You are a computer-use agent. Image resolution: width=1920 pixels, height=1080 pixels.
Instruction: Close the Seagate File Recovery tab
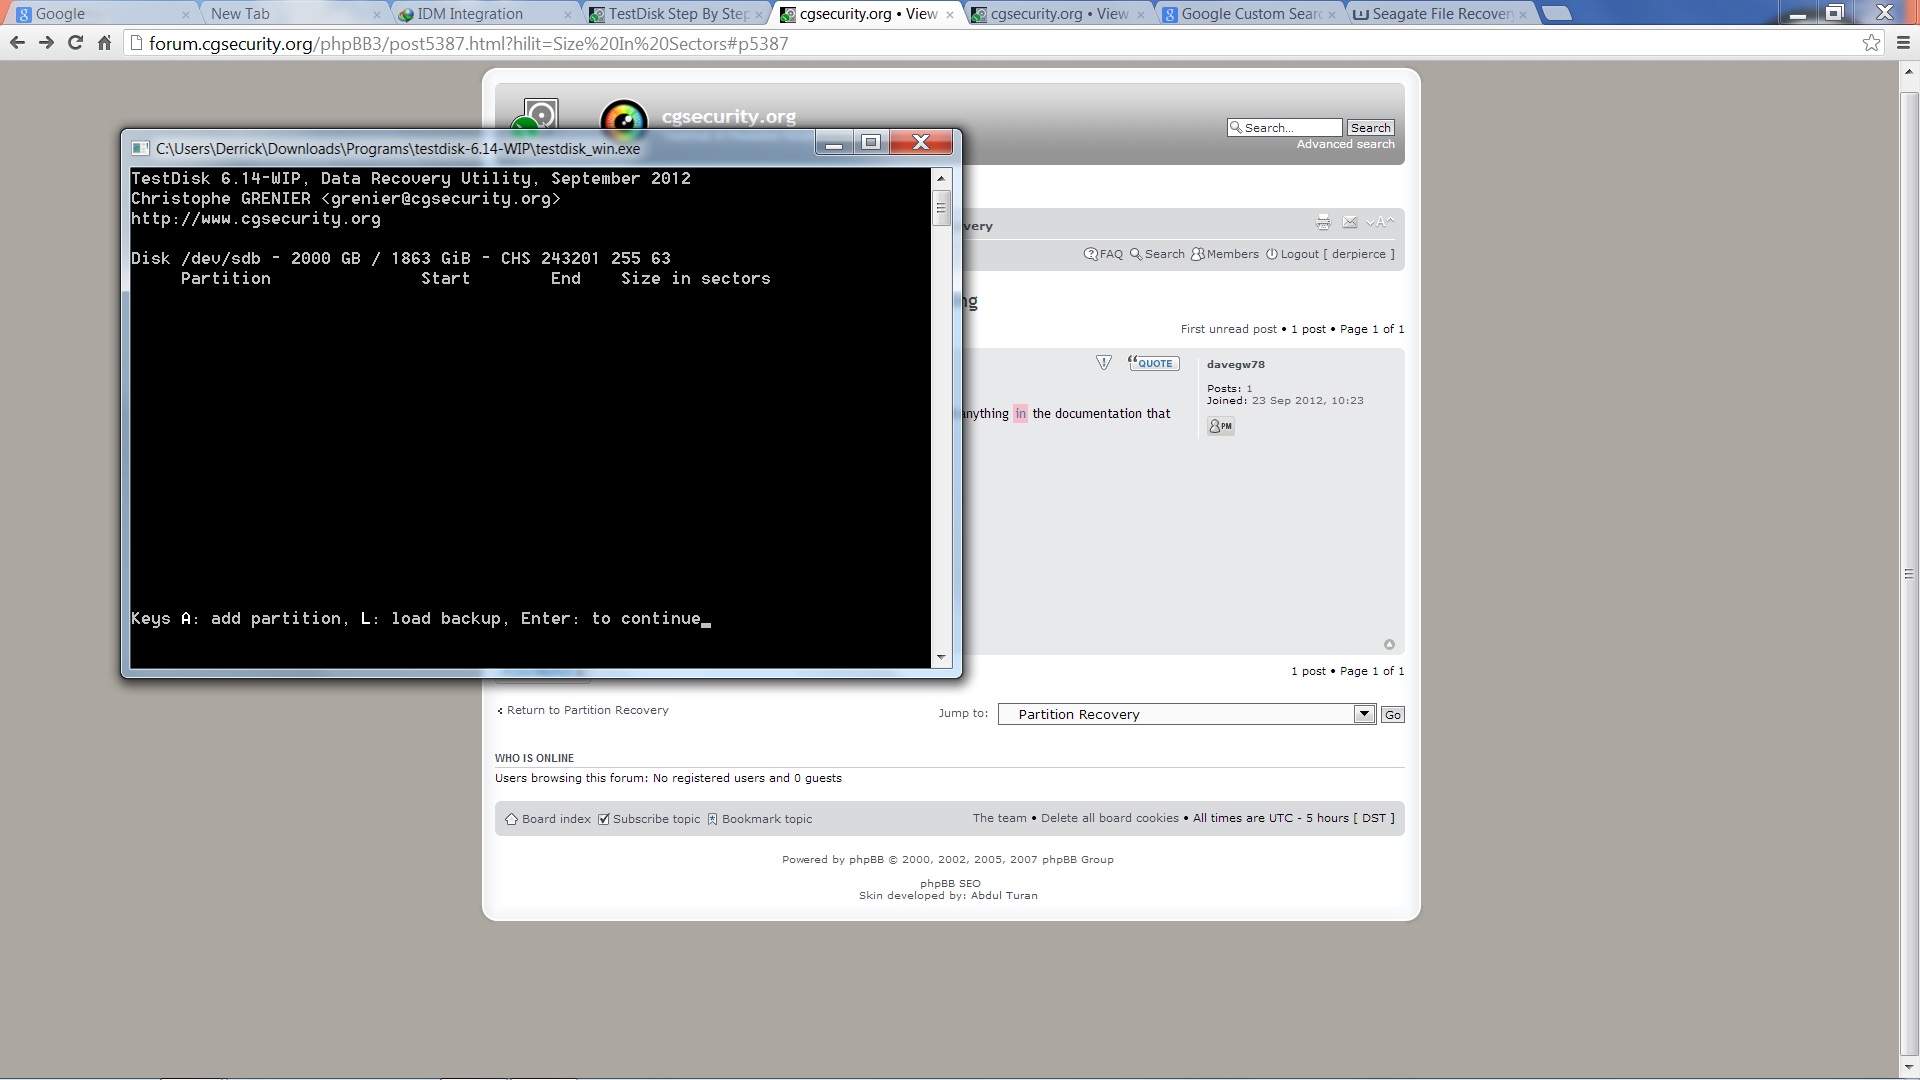[x=1523, y=14]
